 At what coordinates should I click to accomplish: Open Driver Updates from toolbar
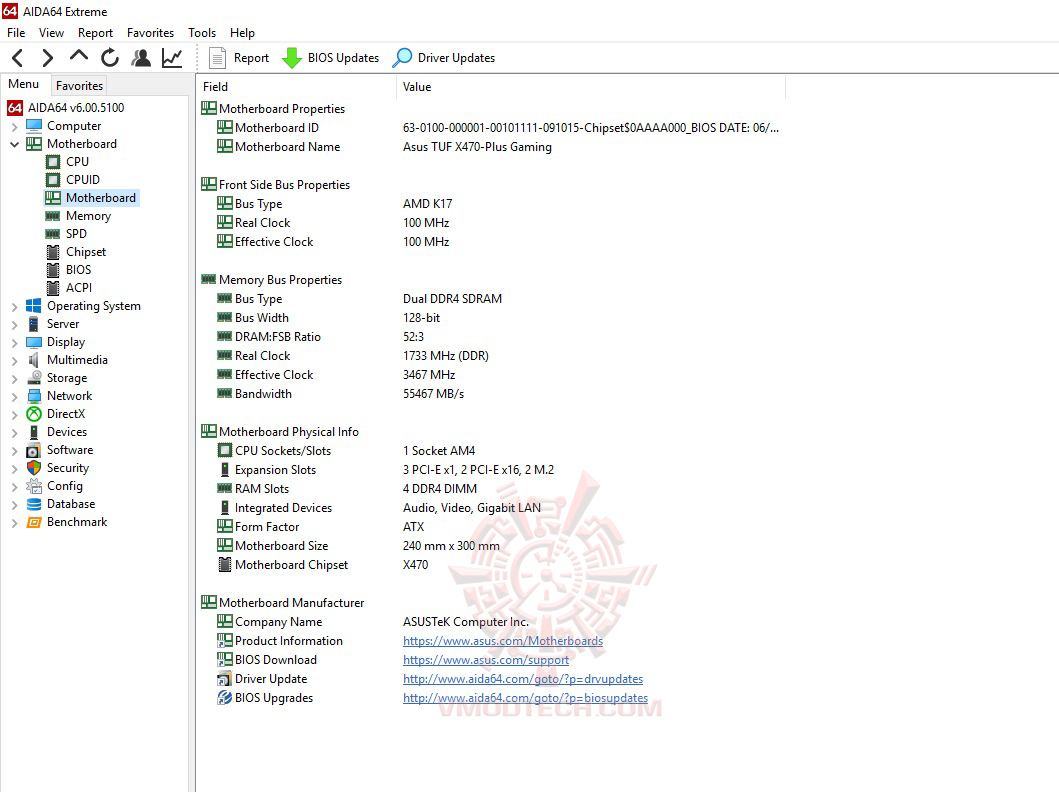click(444, 58)
